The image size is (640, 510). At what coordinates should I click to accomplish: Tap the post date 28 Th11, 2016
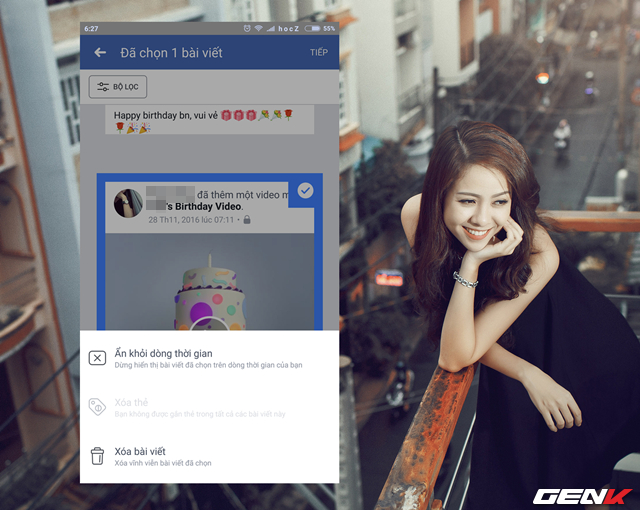(x=191, y=220)
